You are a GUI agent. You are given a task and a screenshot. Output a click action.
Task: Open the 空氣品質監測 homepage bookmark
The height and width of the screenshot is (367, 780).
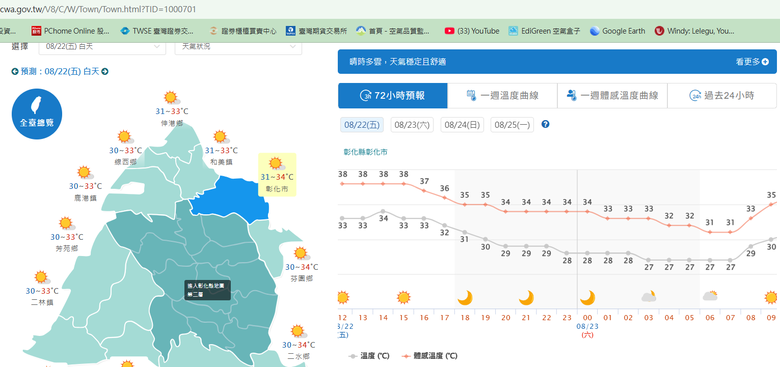[393, 31]
